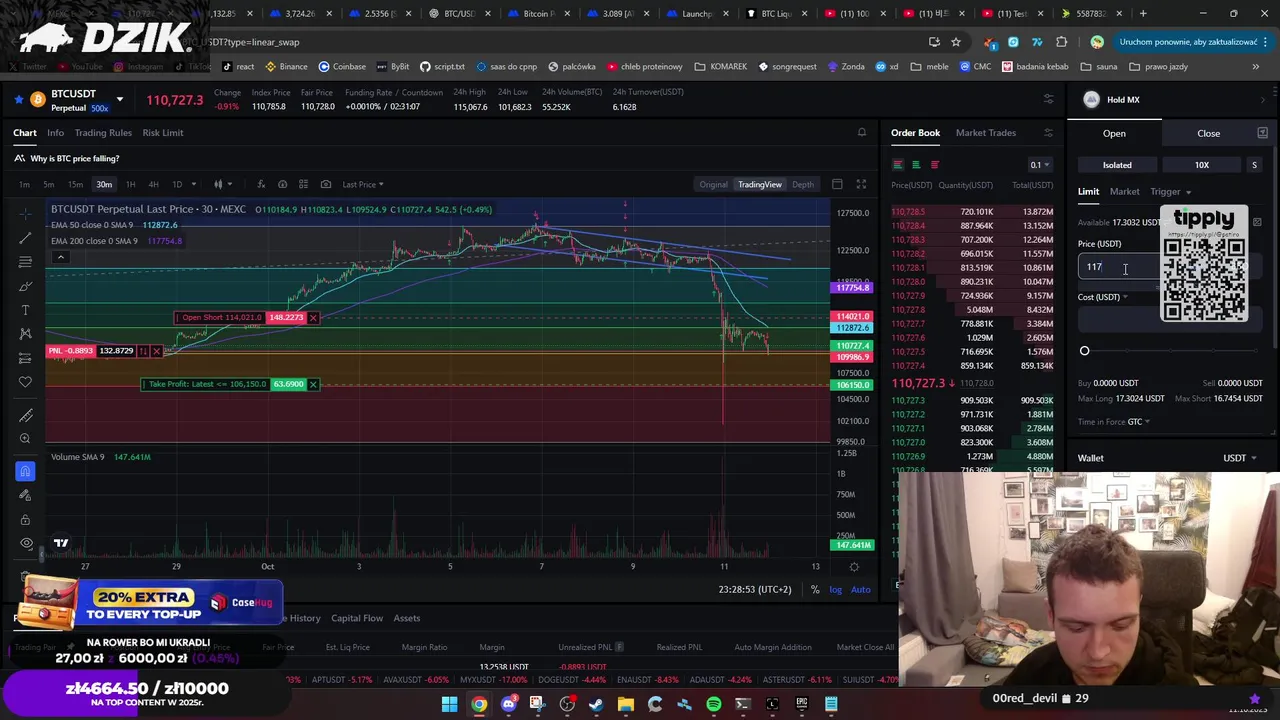Open Wallet USDT currency dropdown
Screen dimensions: 1280x720
point(1240,458)
